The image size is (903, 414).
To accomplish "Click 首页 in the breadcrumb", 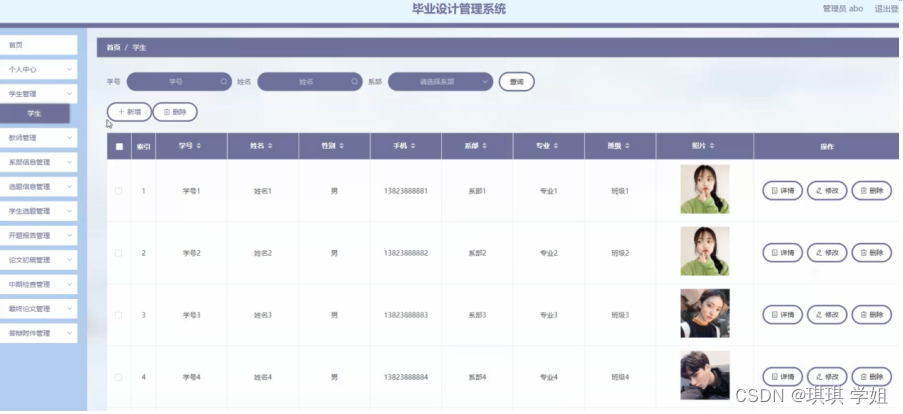I will point(113,48).
